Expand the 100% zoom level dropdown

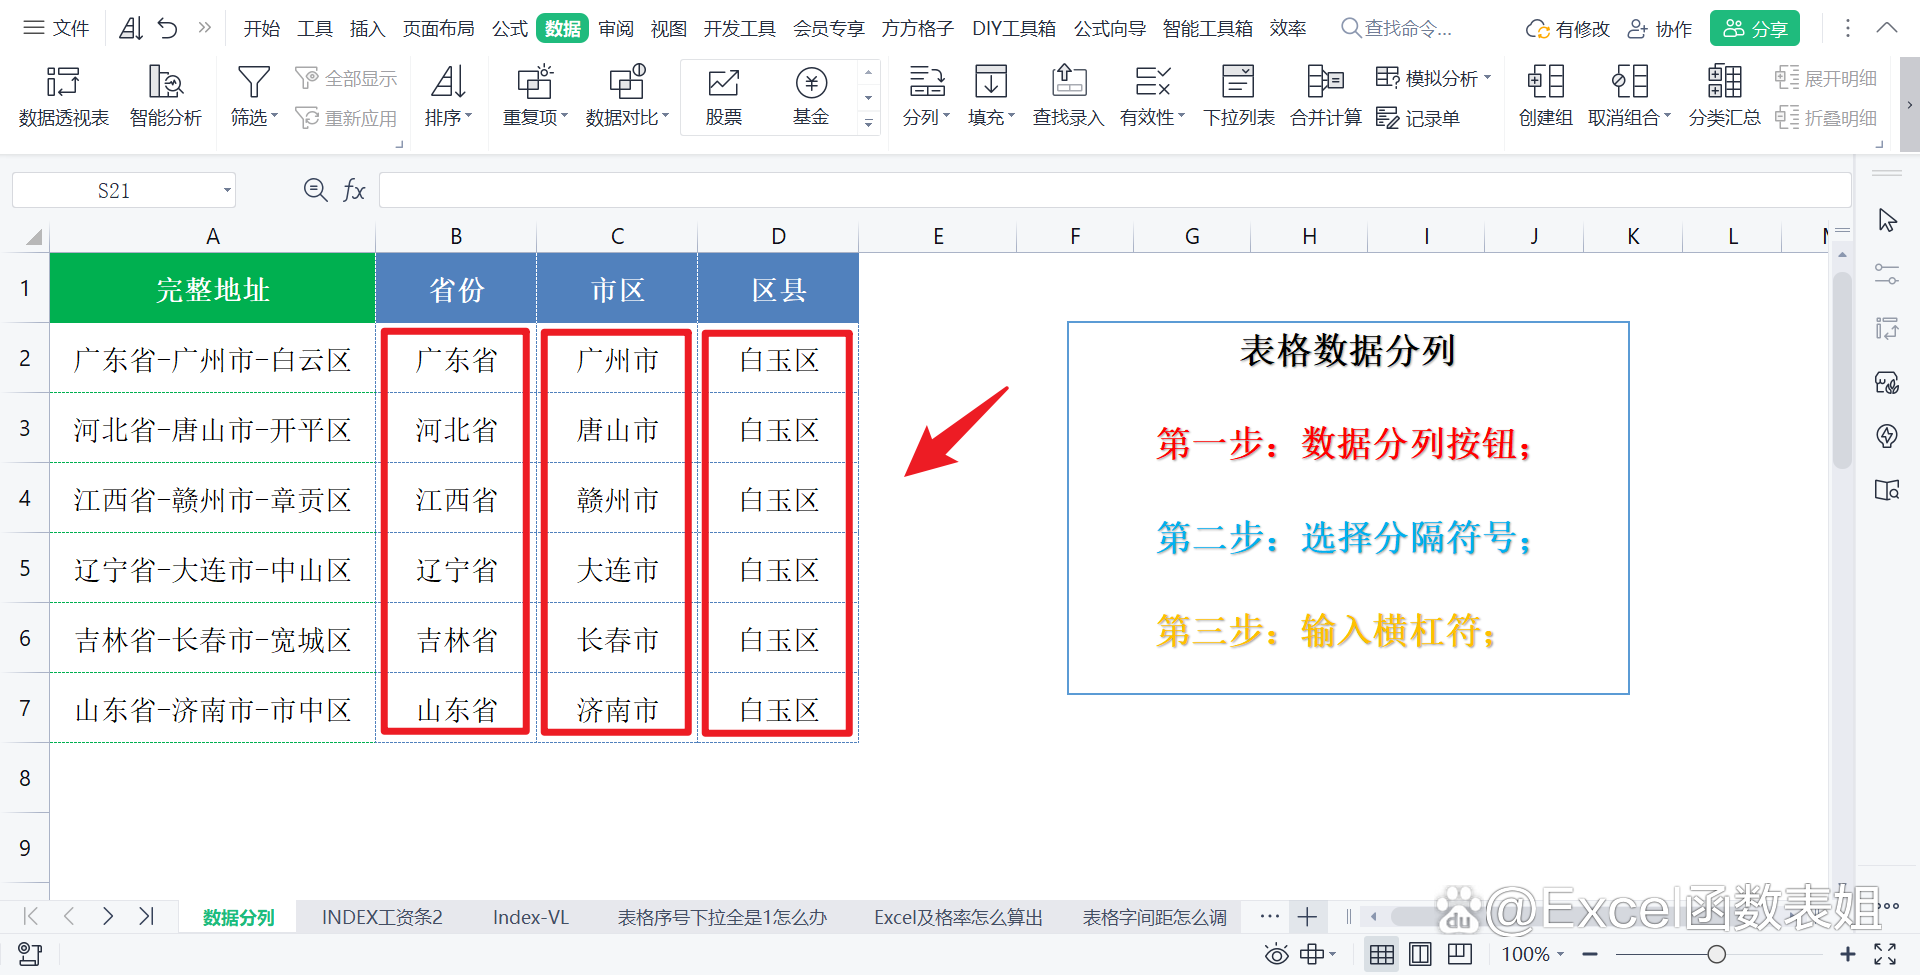pyautogui.click(x=1560, y=954)
